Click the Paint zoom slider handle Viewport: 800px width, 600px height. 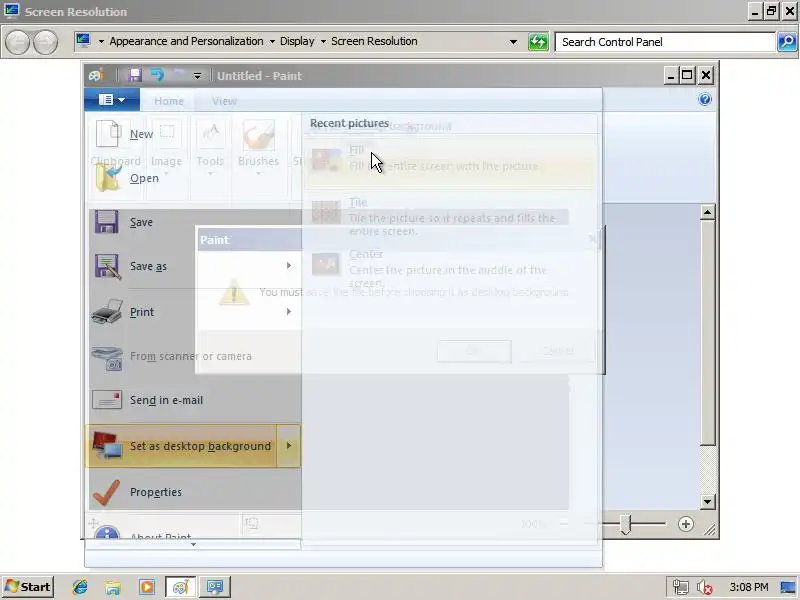[x=626, y=524]
